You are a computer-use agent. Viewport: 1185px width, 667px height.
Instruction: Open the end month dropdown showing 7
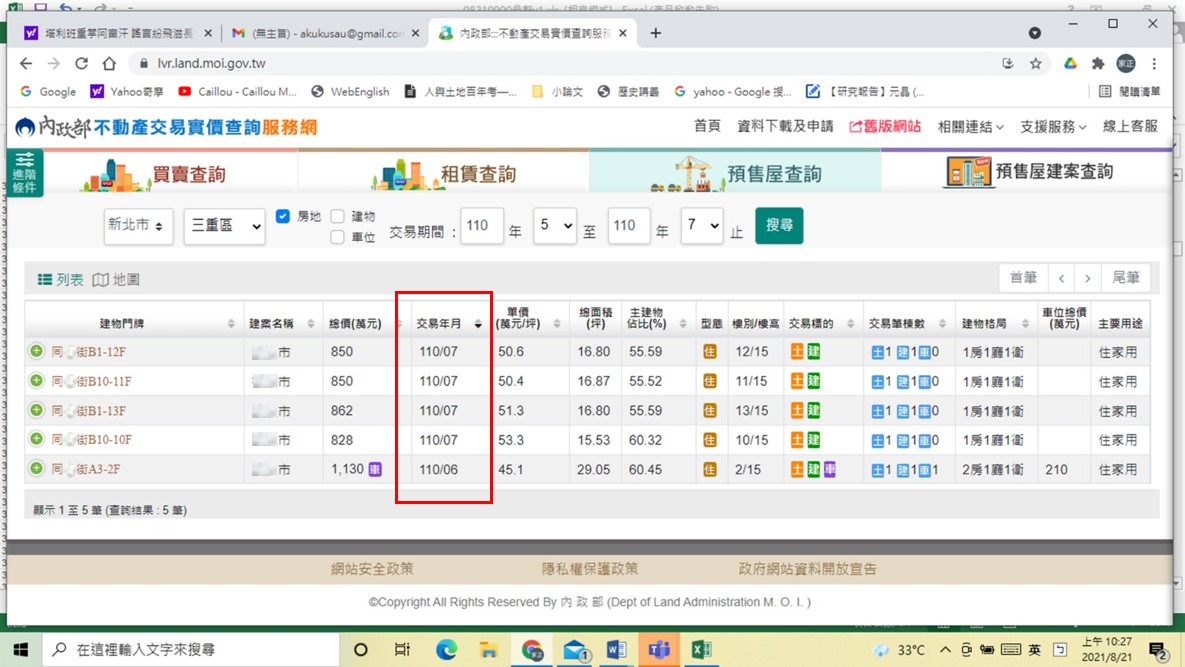(x=702, y=225)
